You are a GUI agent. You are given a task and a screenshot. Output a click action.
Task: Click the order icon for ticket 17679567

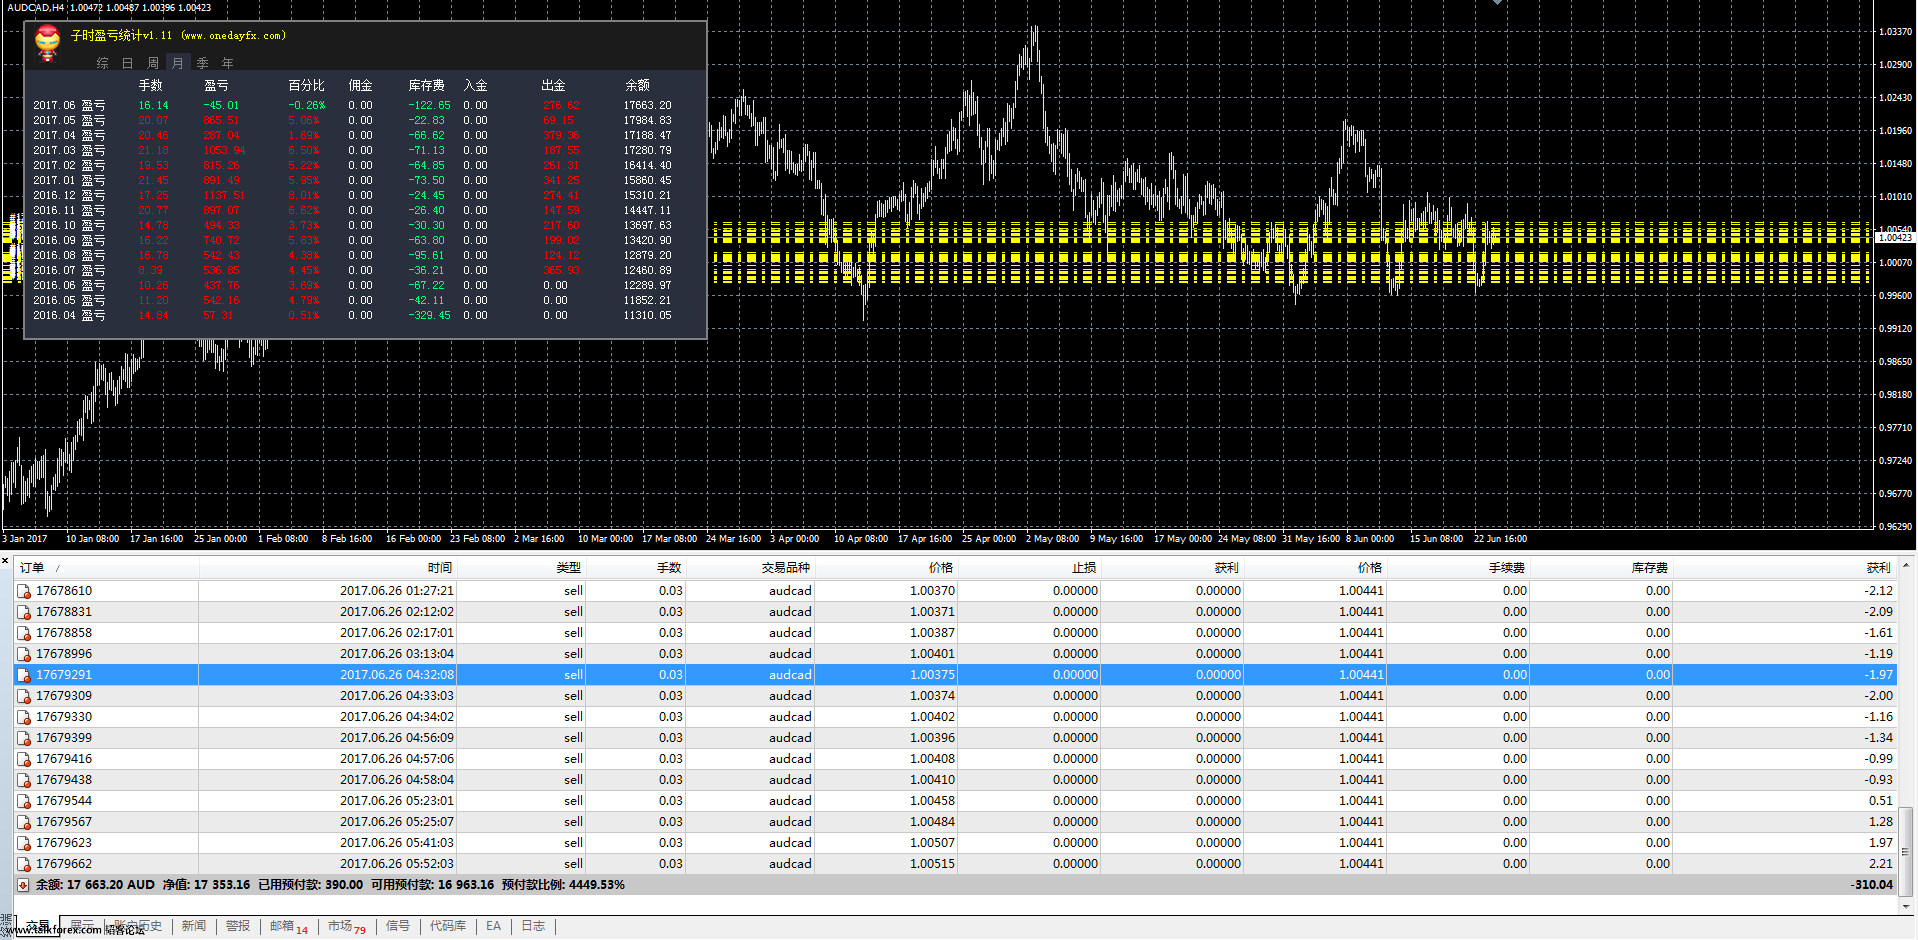(24, 822)
